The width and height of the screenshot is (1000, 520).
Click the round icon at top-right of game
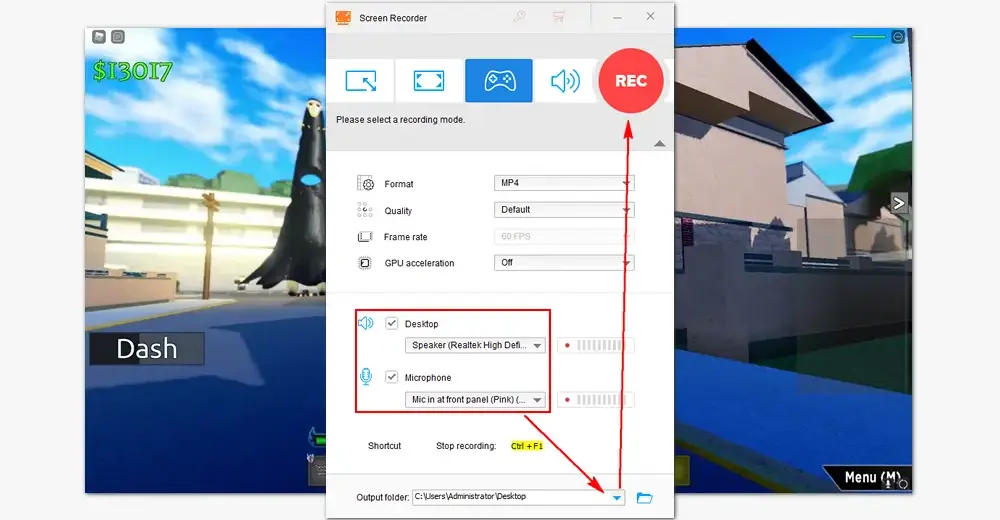[x=898, y=37]
